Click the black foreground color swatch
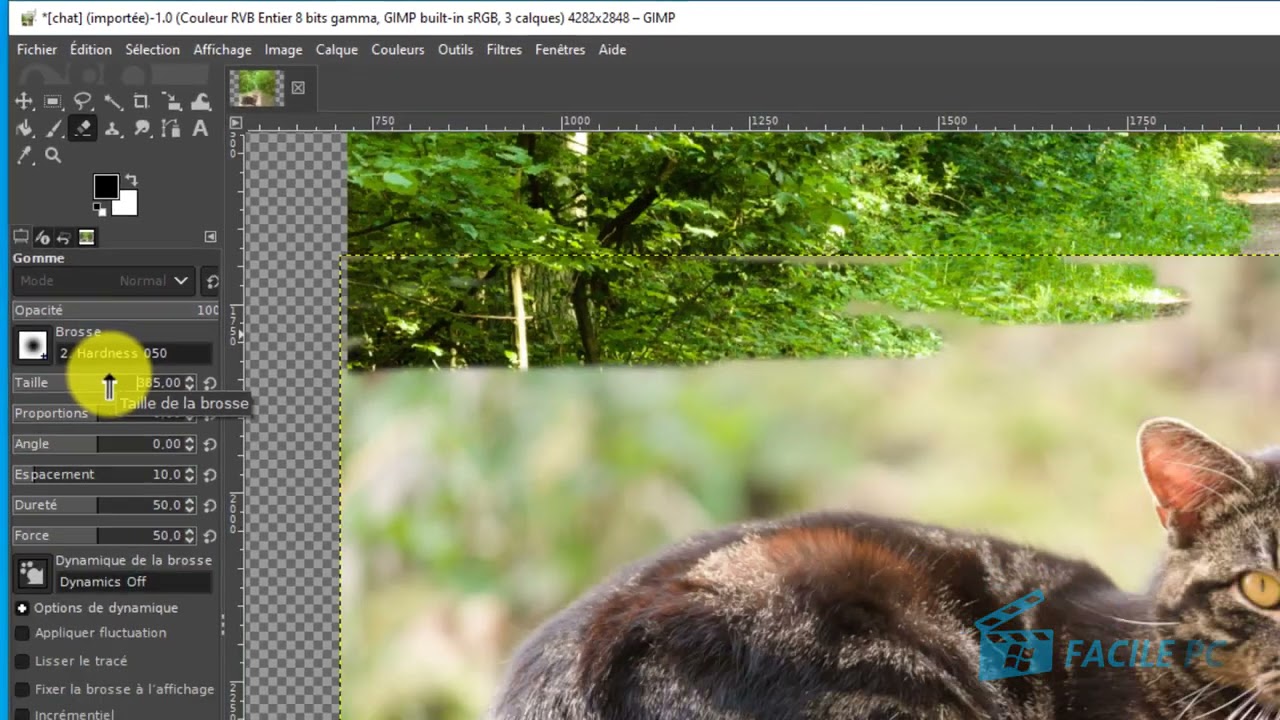The height and width of the screenshot is (720, 1280). (x=105, y=185)
